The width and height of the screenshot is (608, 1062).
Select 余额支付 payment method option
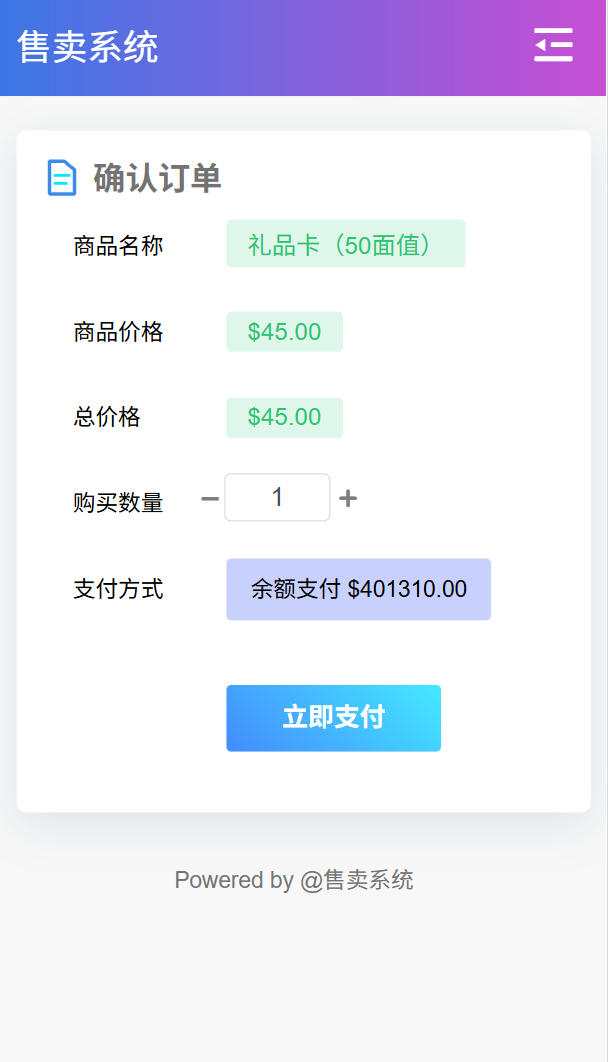click(358, 589)
